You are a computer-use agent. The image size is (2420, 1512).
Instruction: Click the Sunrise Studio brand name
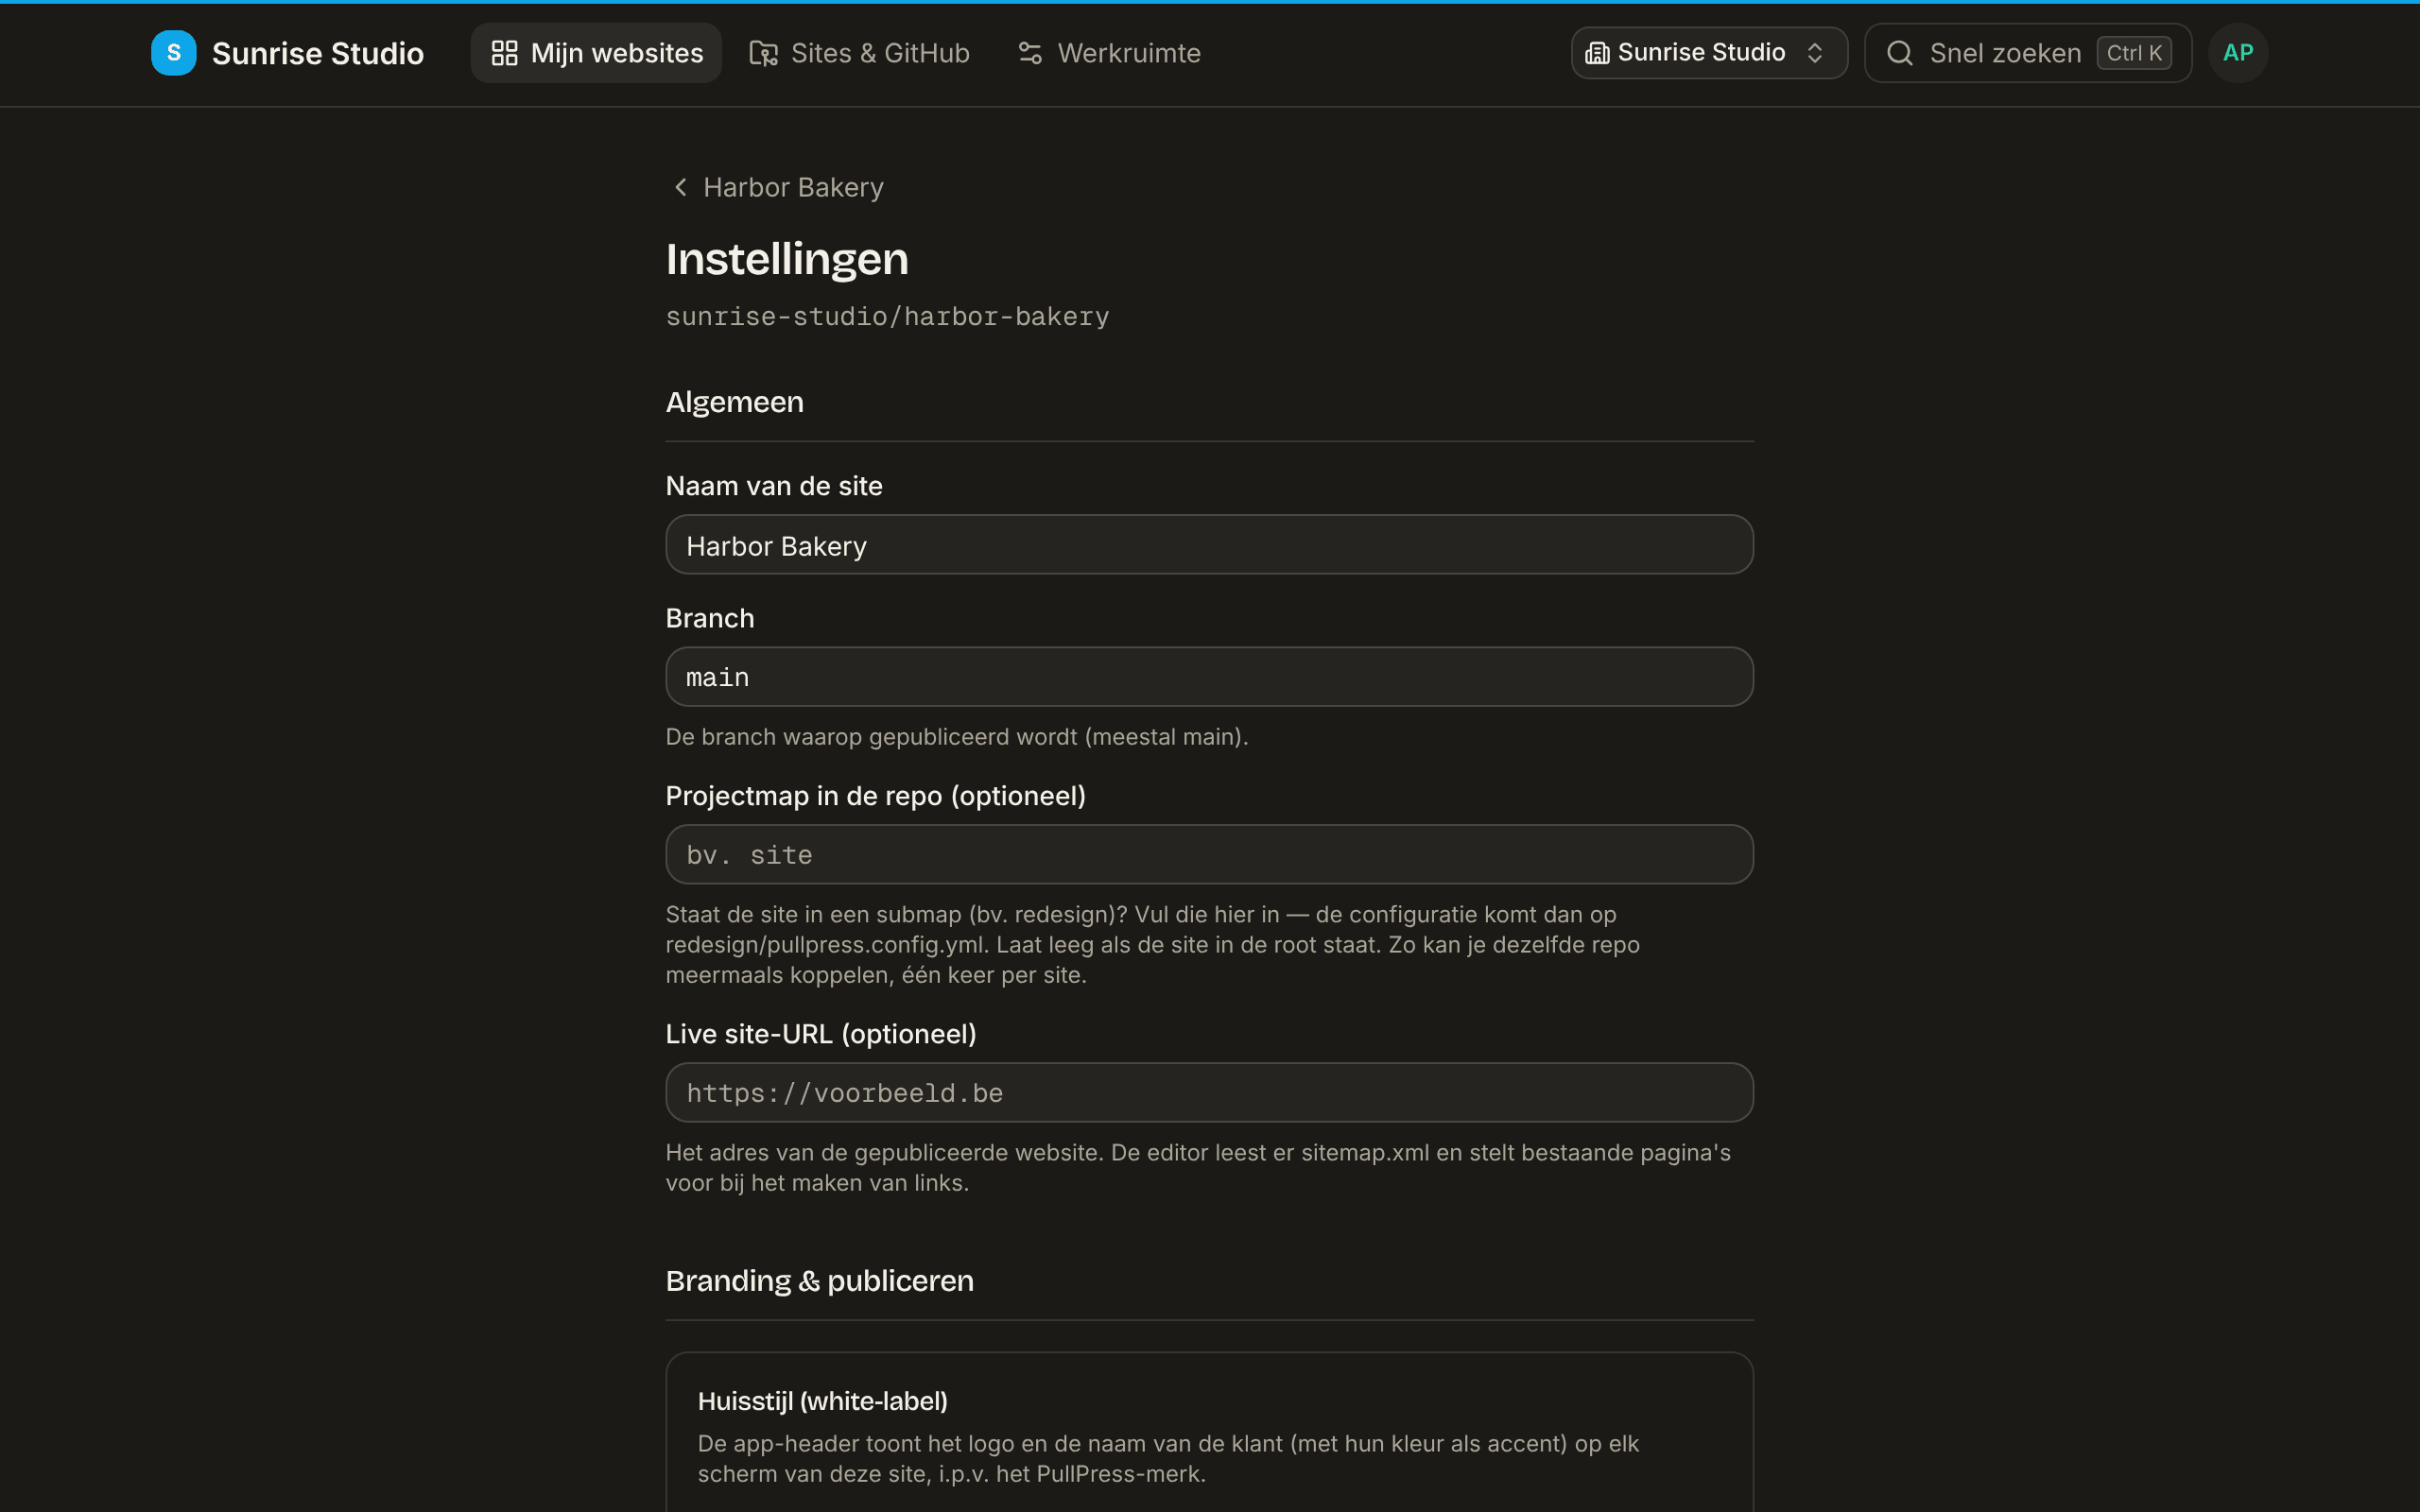tap(318, 53)
